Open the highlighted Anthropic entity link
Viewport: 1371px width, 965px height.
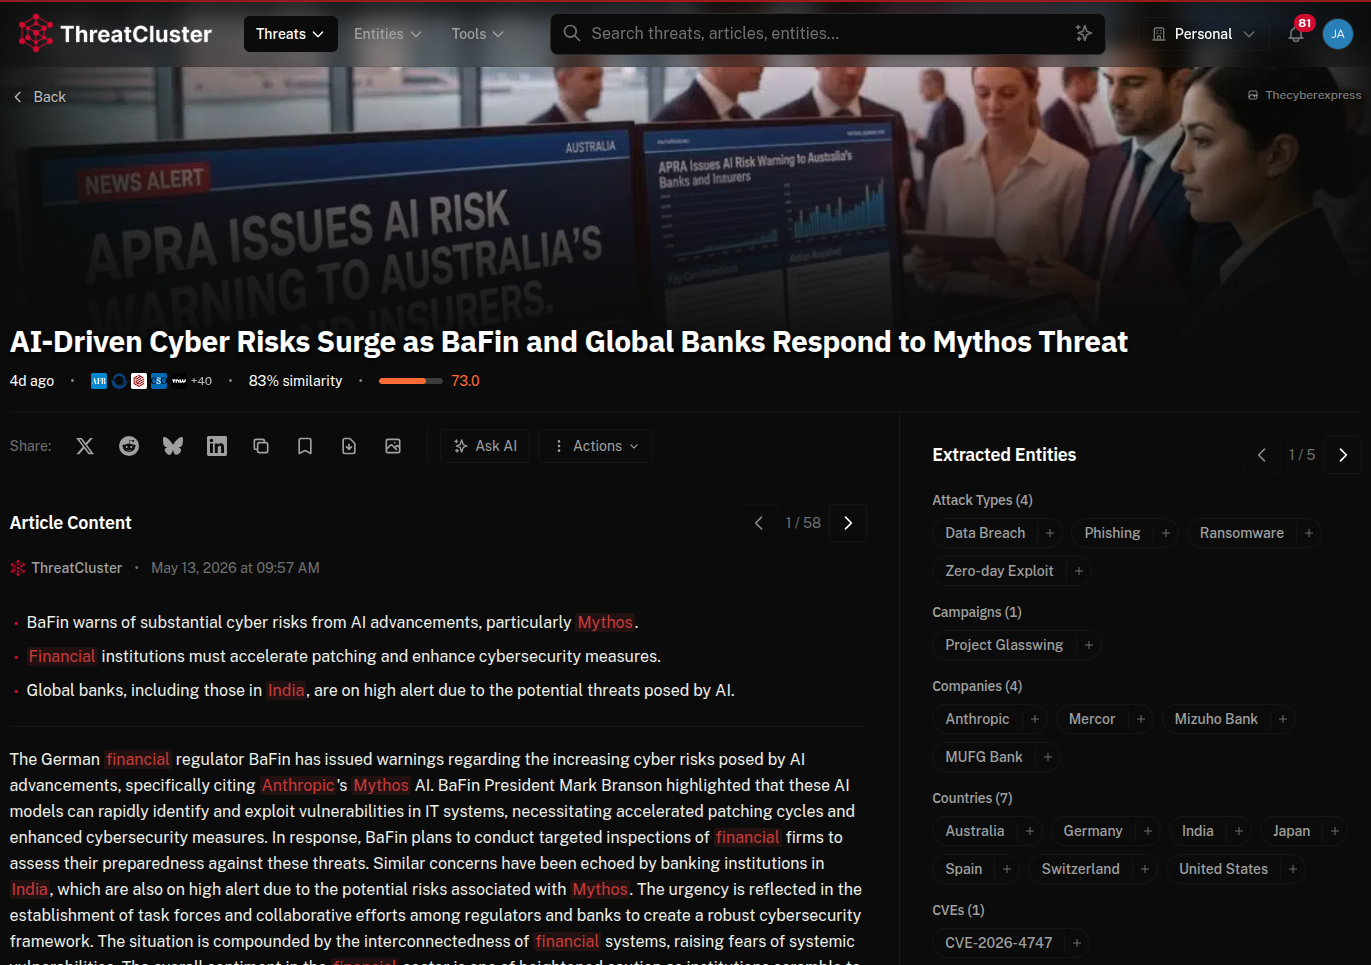(x=298, y=785)
